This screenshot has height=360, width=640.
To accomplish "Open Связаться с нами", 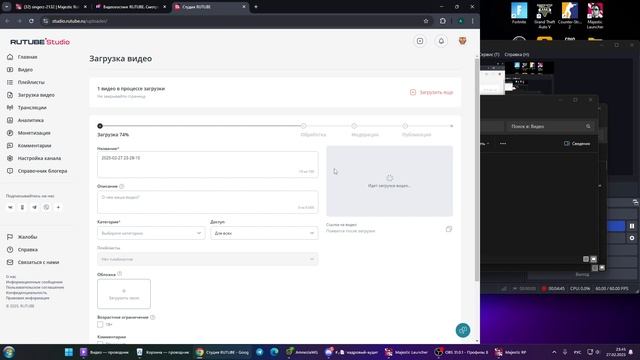I will (33, 262).
